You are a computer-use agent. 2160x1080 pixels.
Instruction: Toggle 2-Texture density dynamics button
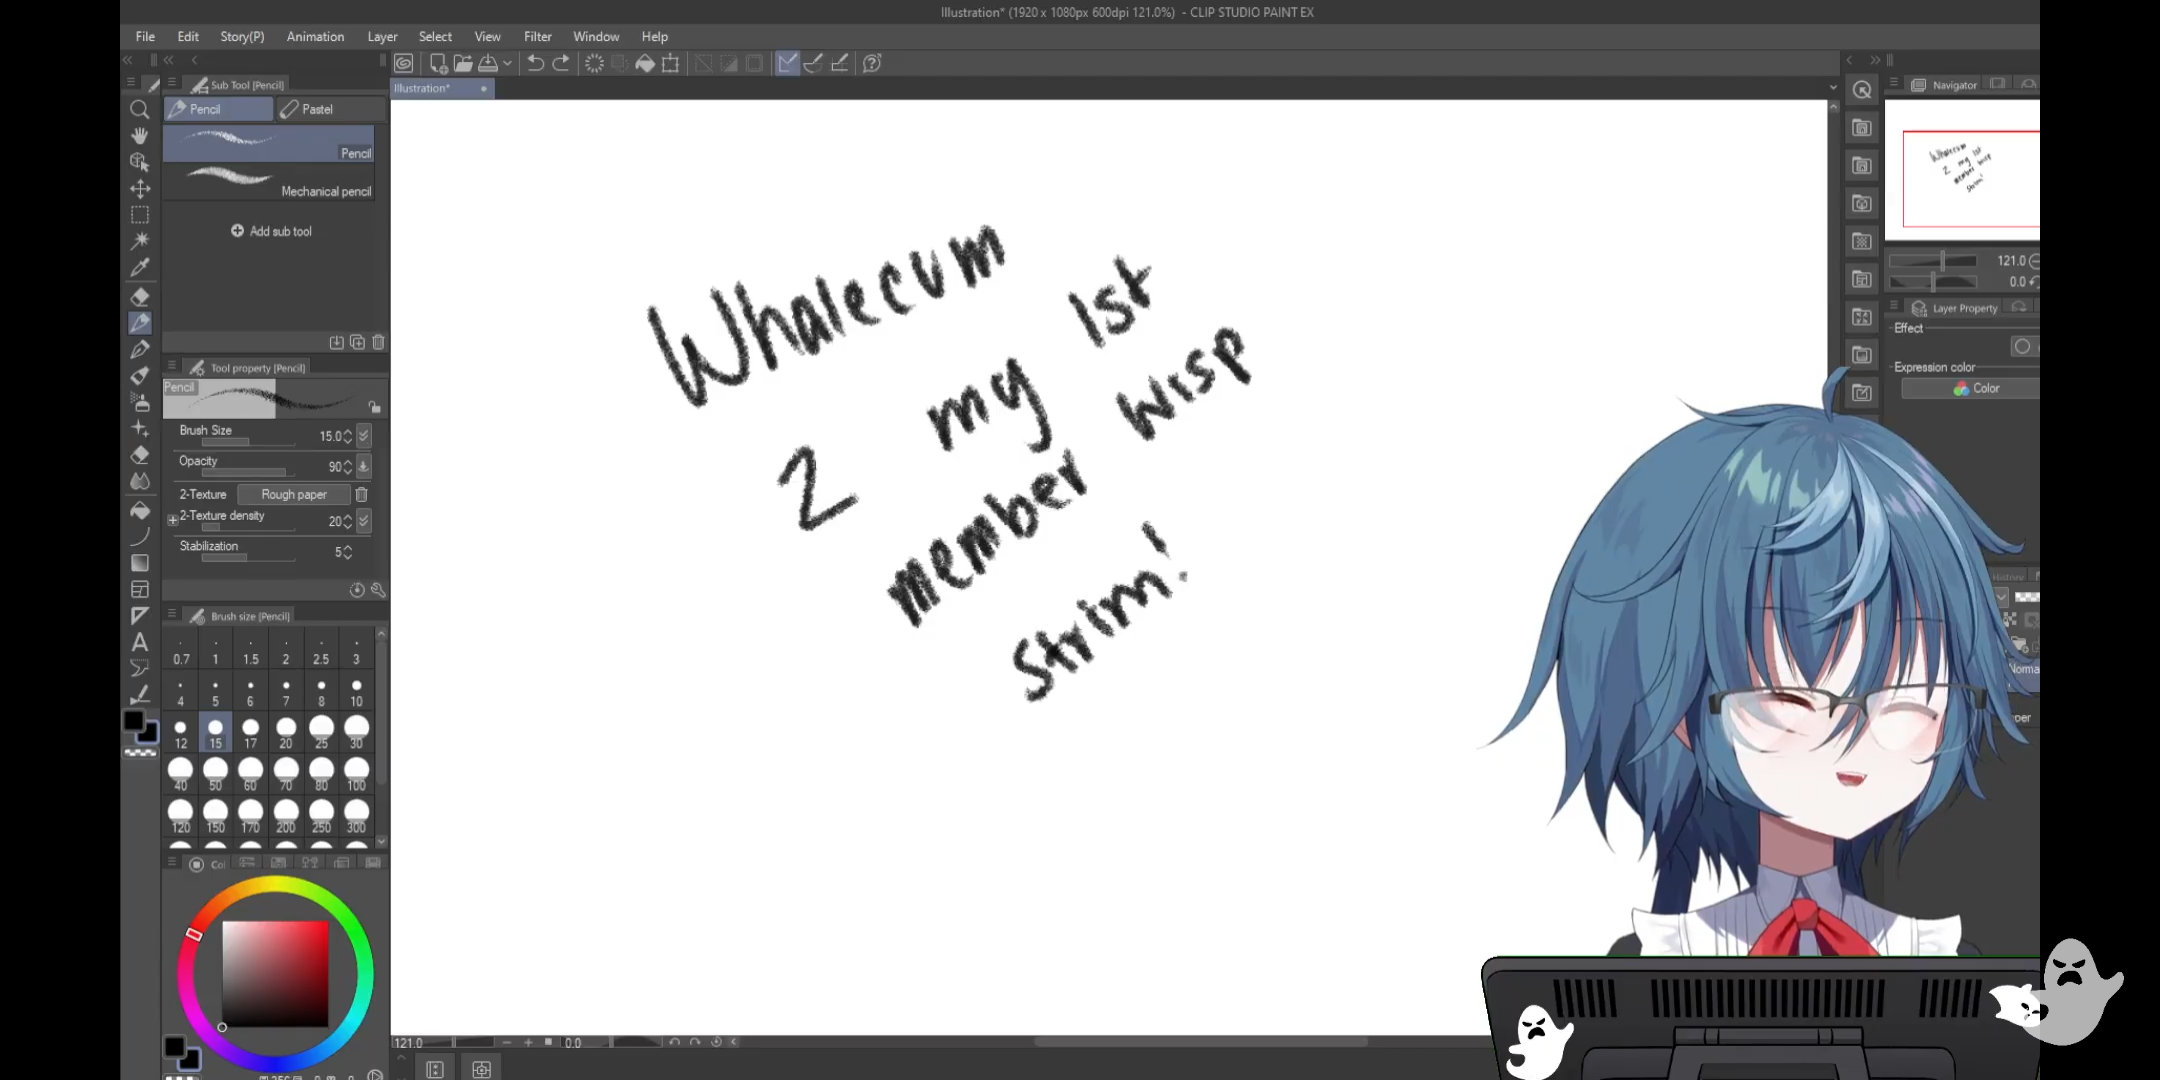[364, 521]
